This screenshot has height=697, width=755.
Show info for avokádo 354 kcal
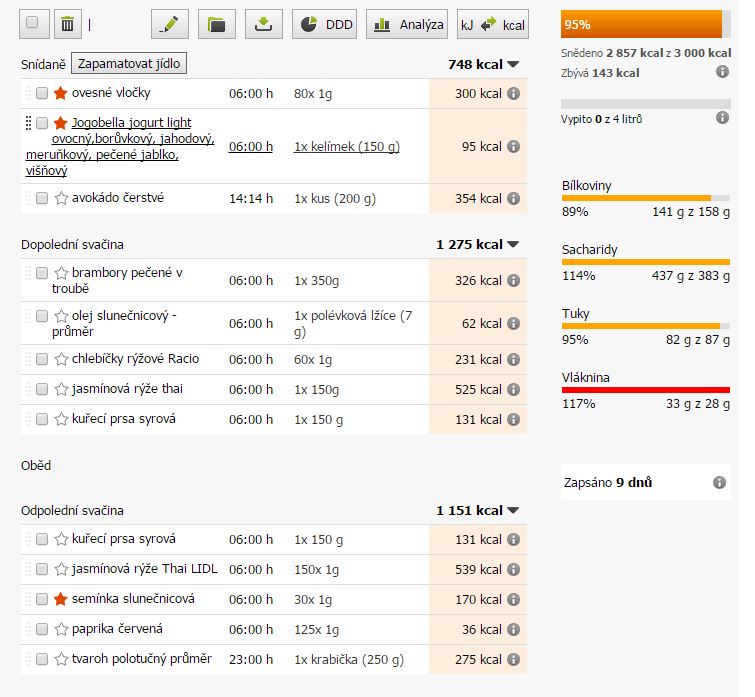(514, 198)
